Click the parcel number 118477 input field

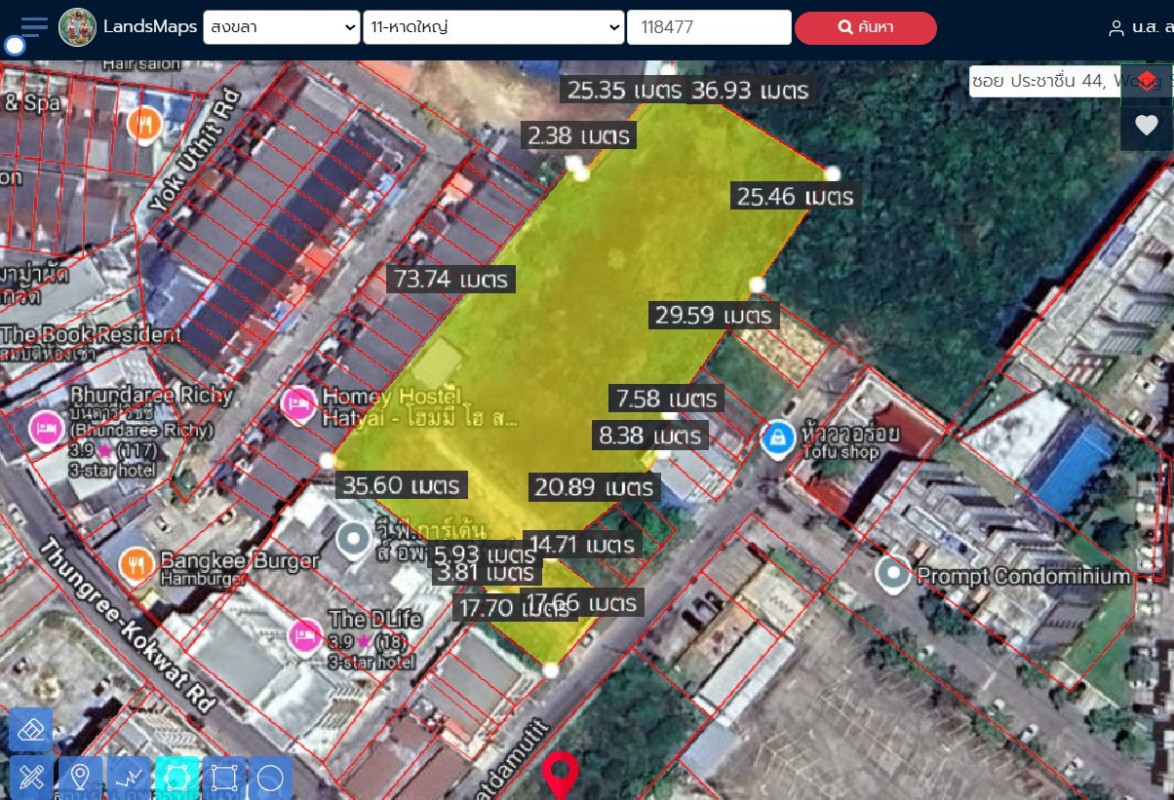point(709,27)
